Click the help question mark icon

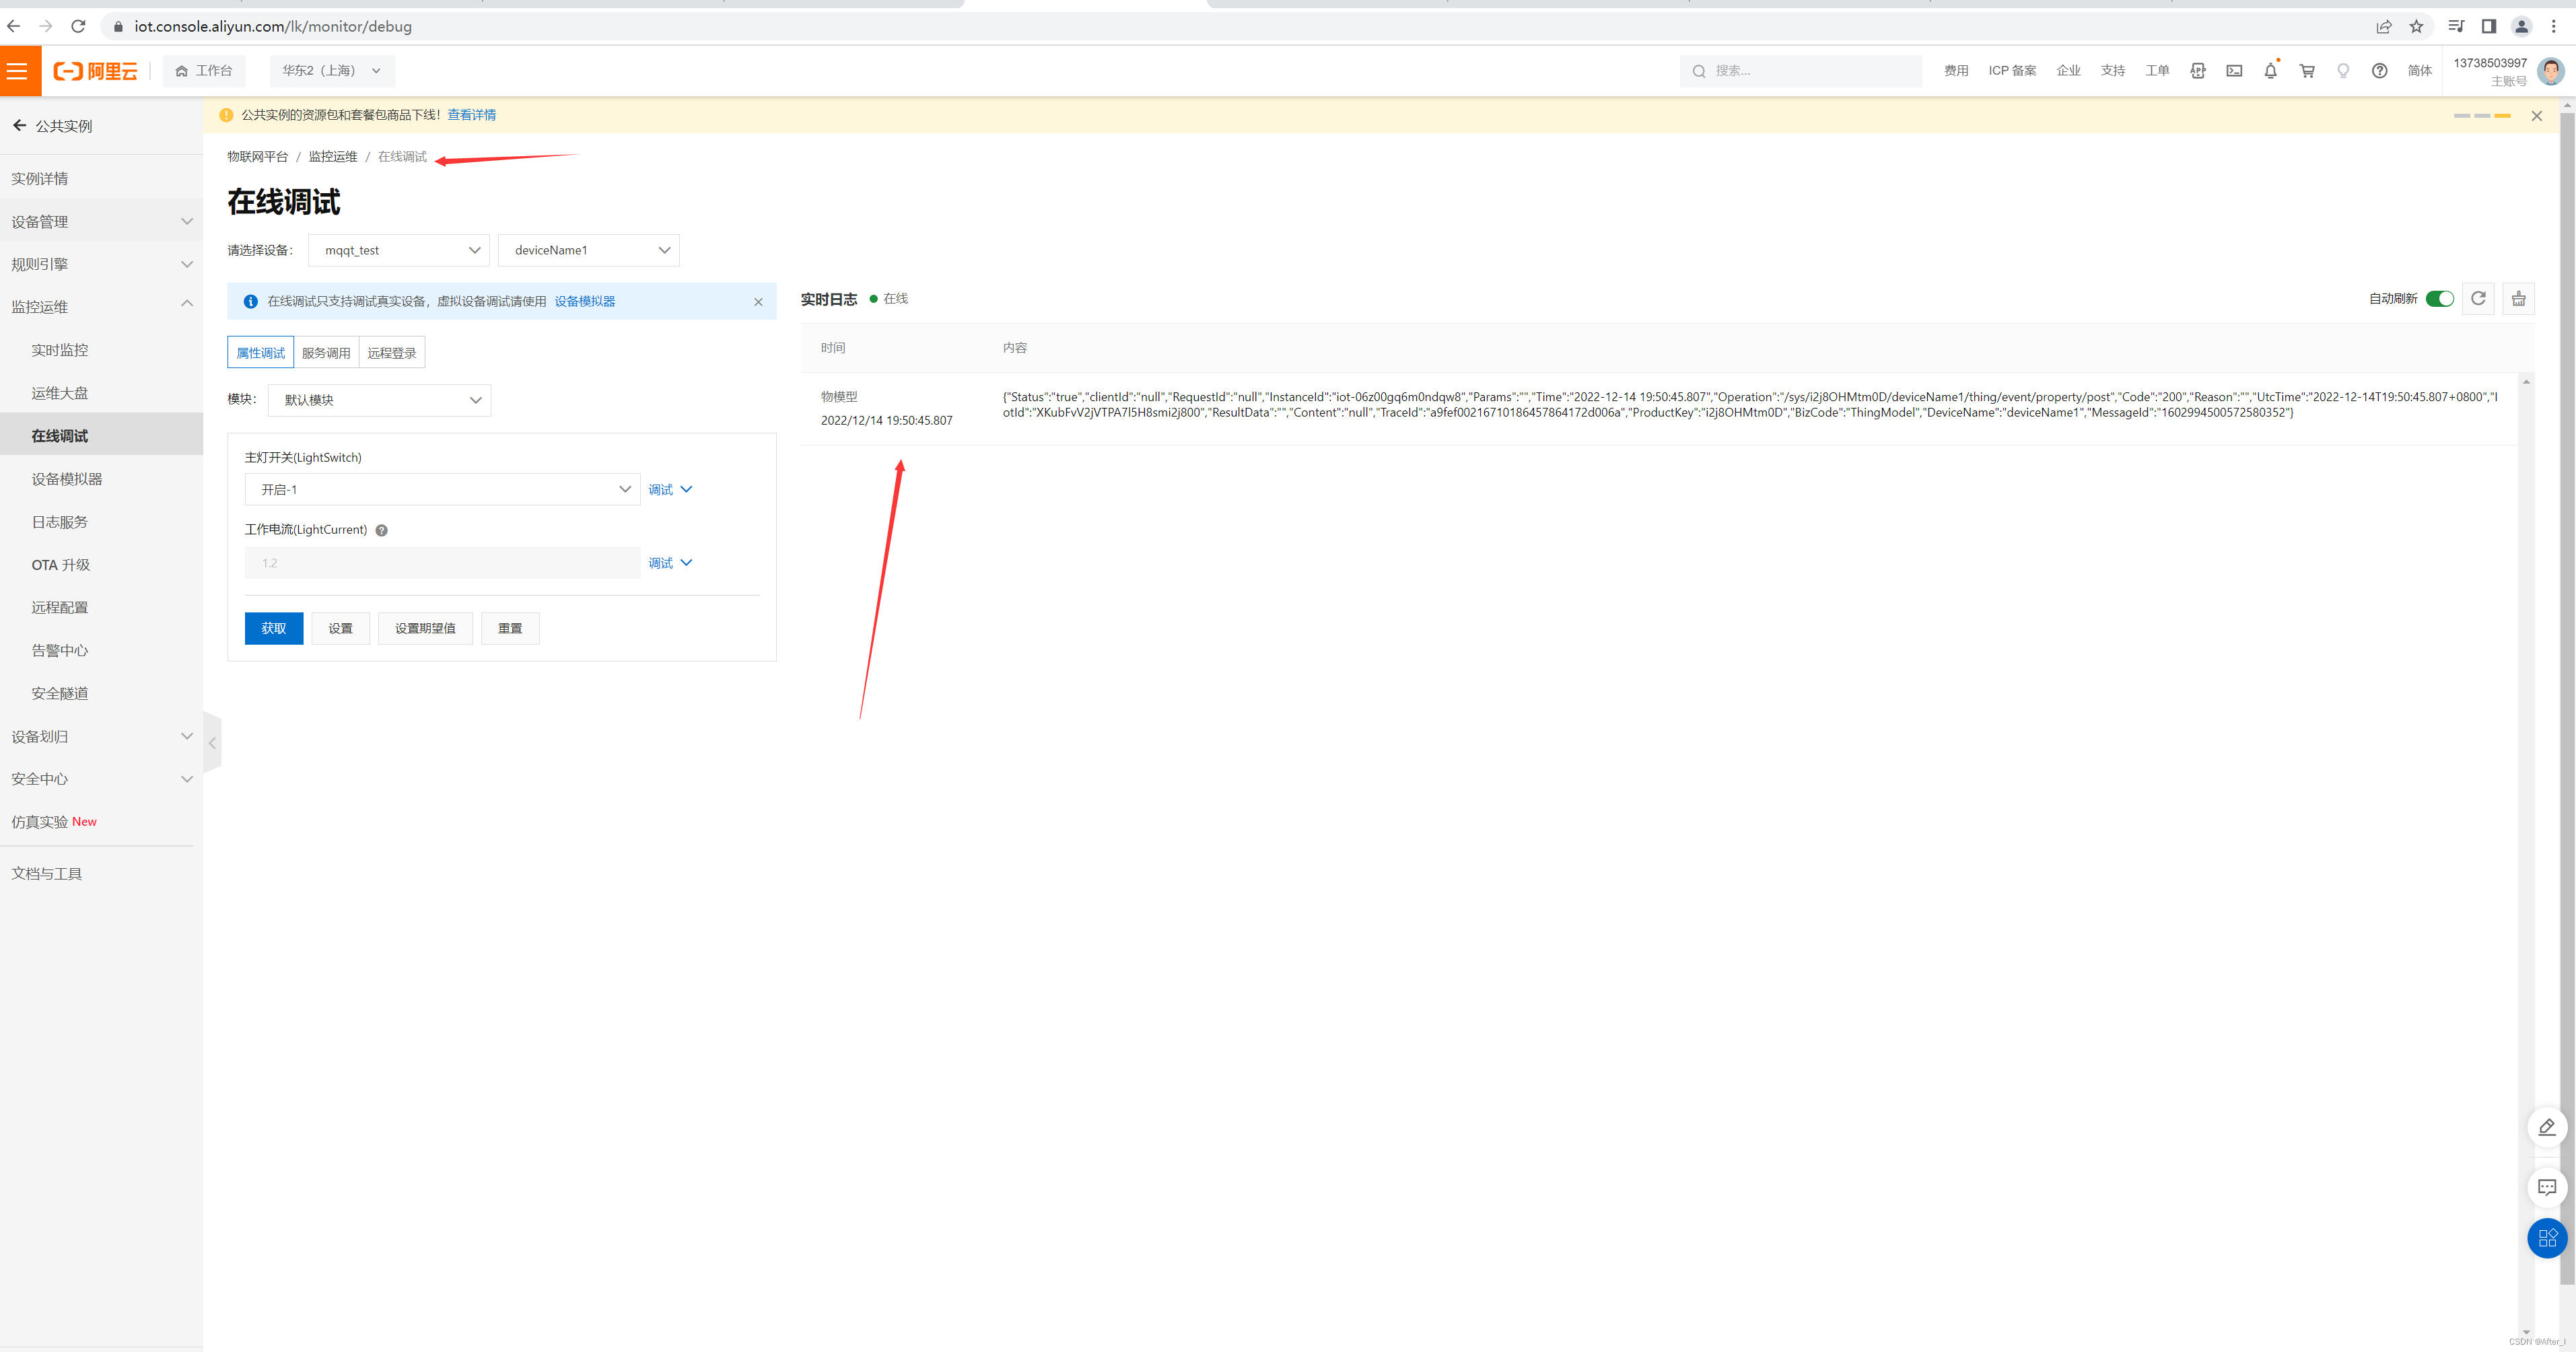[2379, 71]
